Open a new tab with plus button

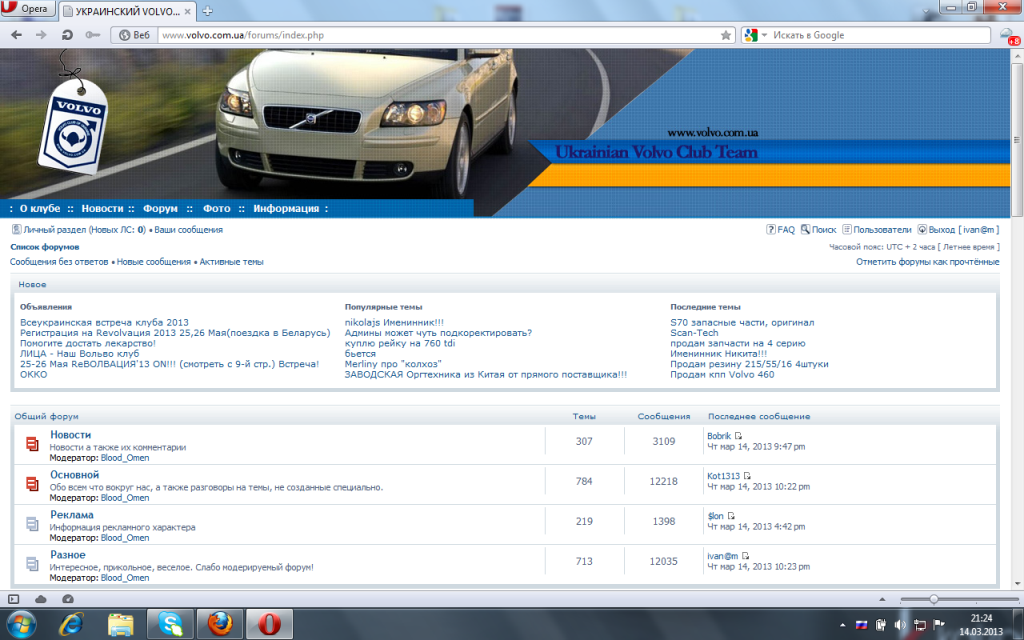click(x=207, y=10)
